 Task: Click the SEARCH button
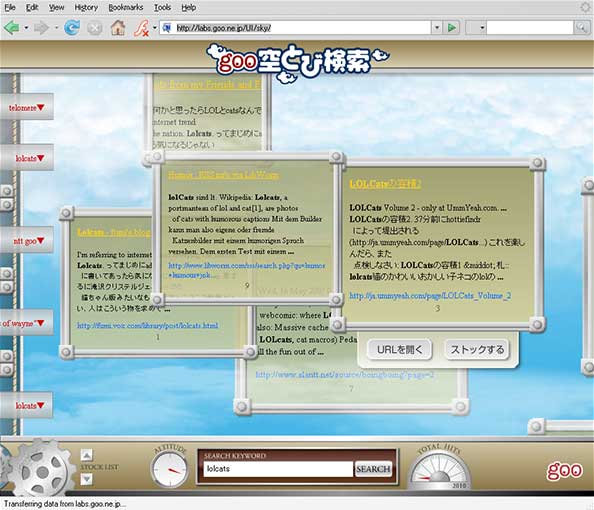point(373,469)
